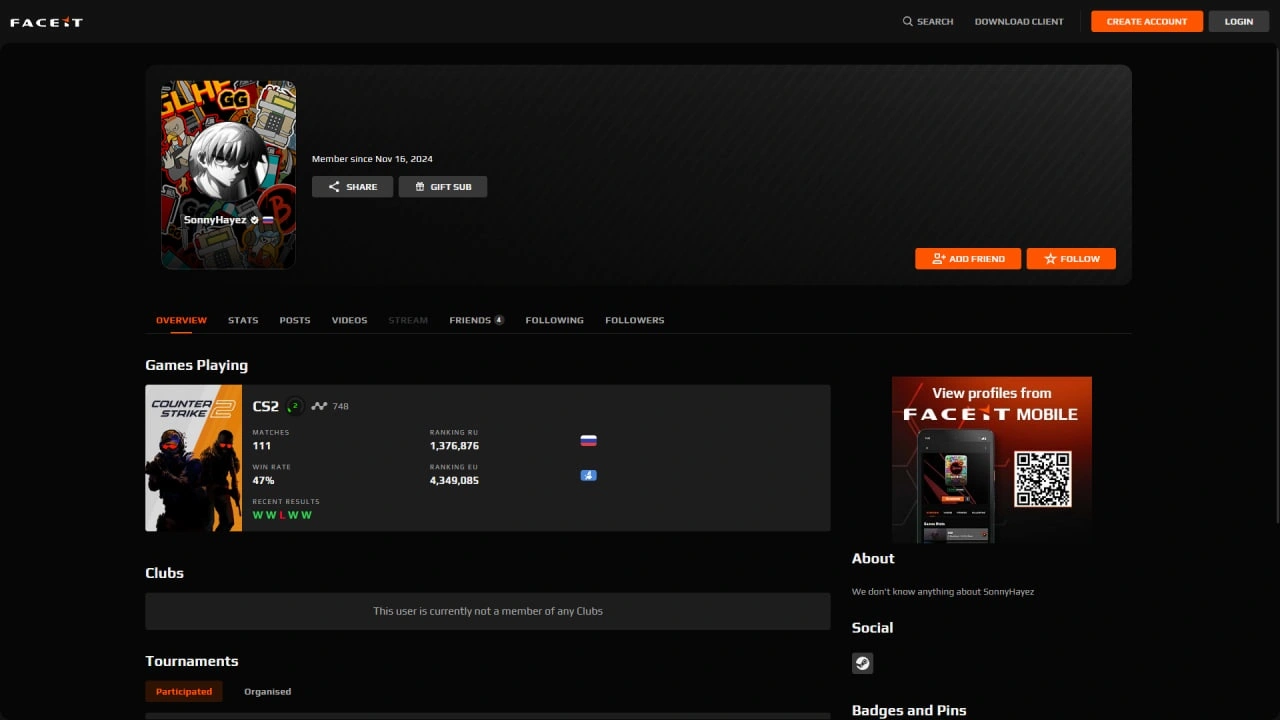Open search via the magnifier icon
1280x720 pixels.
point(908,21)
